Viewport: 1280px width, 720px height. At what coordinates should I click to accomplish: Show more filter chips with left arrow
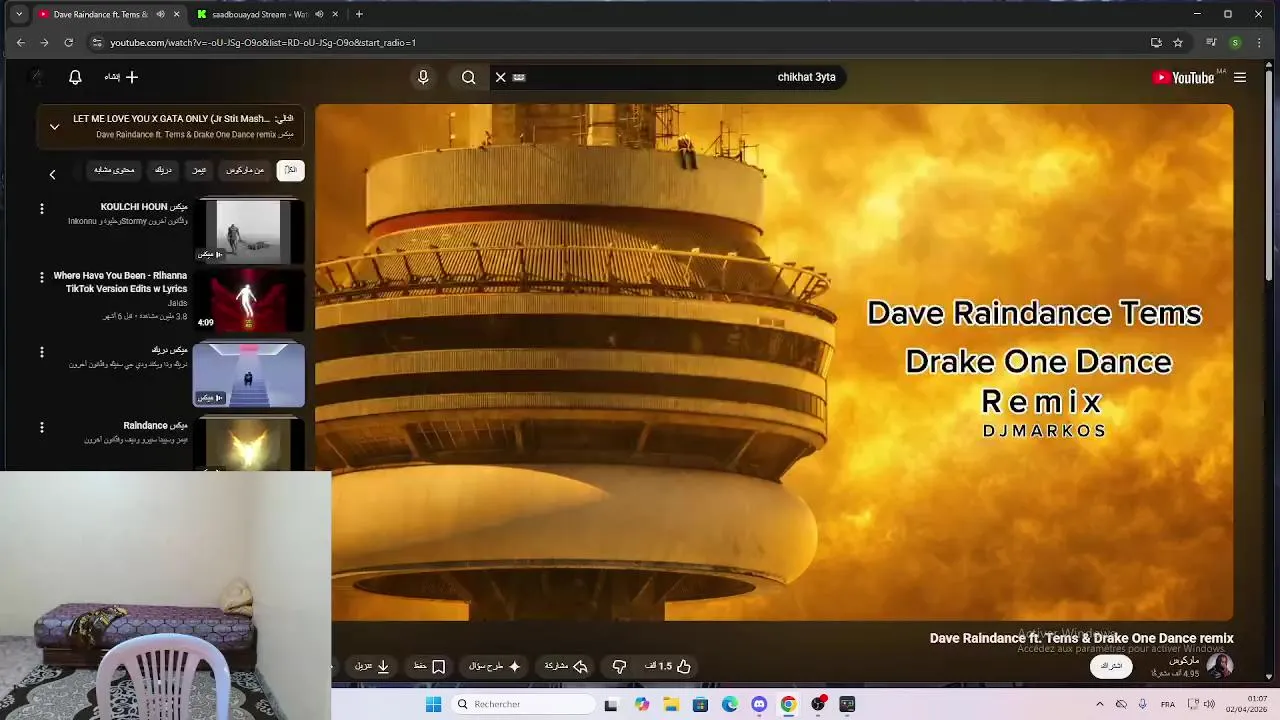tap(52, 174)
